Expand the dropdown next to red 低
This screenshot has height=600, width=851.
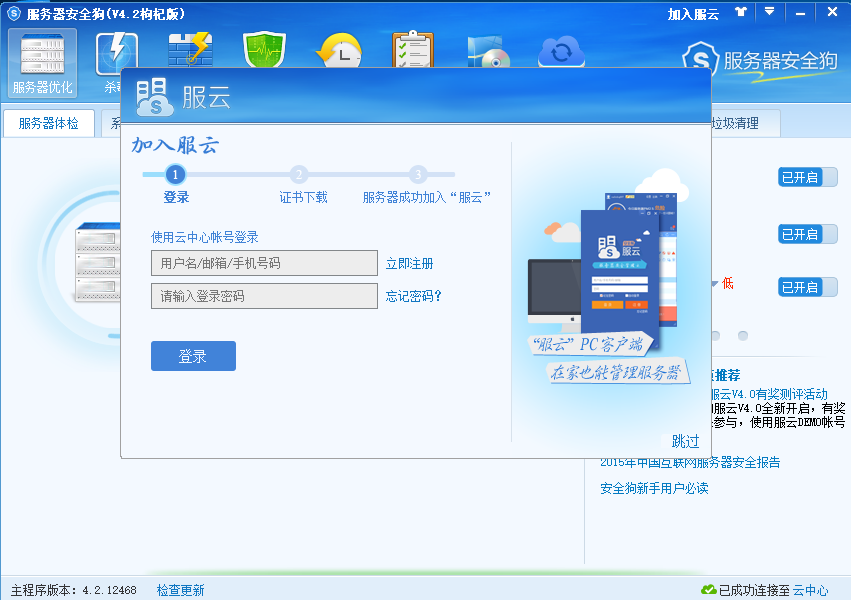click(715, 283)
